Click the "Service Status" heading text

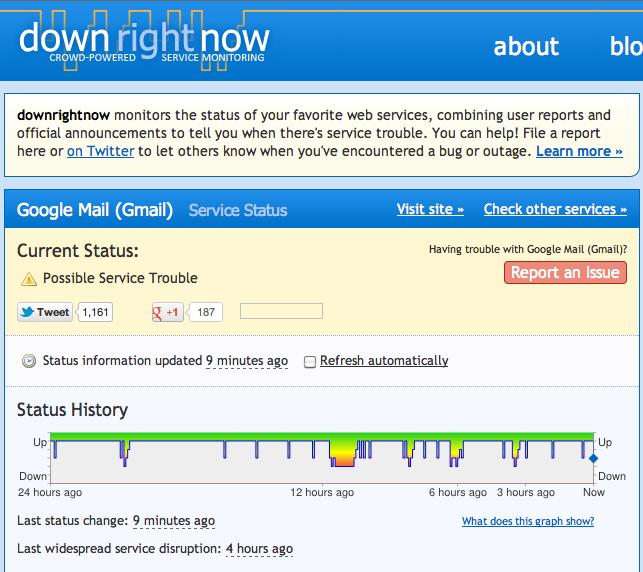point(238,210)
